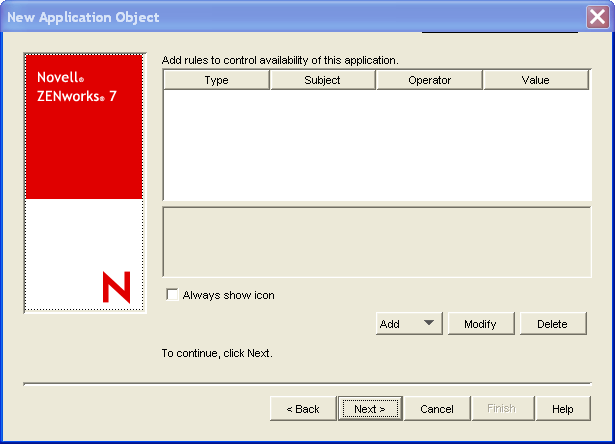Open the Add rule dropdown
Viewport: 615px width, 444px height.
point(409,324)
